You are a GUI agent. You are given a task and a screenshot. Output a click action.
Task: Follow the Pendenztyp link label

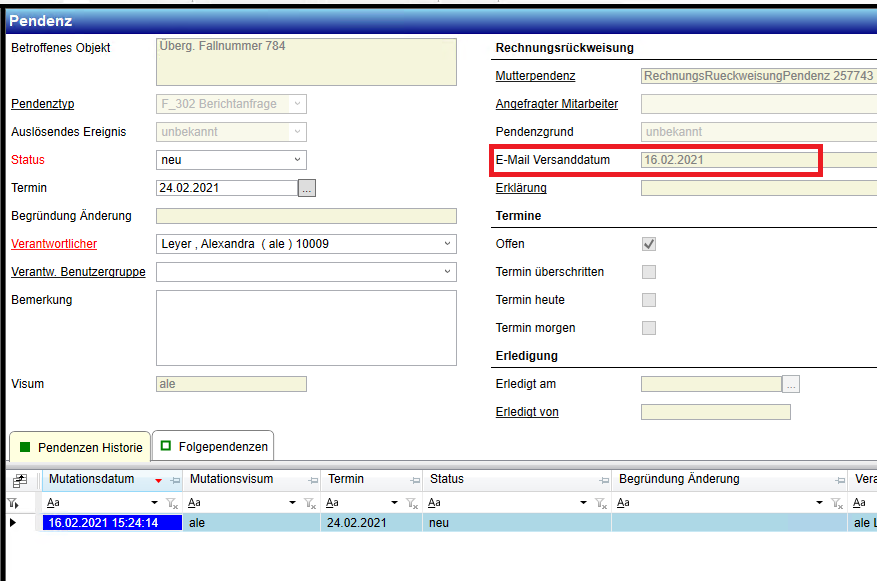(43, 104)
